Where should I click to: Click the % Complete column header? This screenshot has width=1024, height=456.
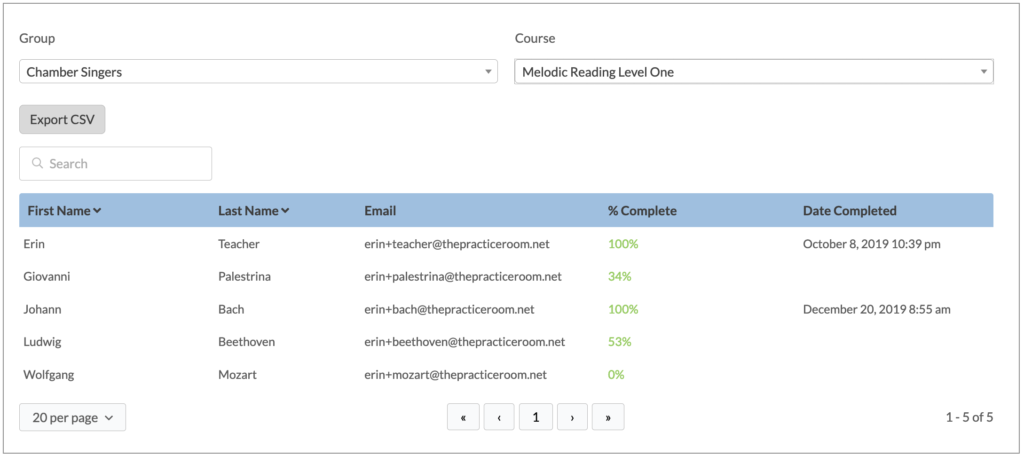(642, 211)
